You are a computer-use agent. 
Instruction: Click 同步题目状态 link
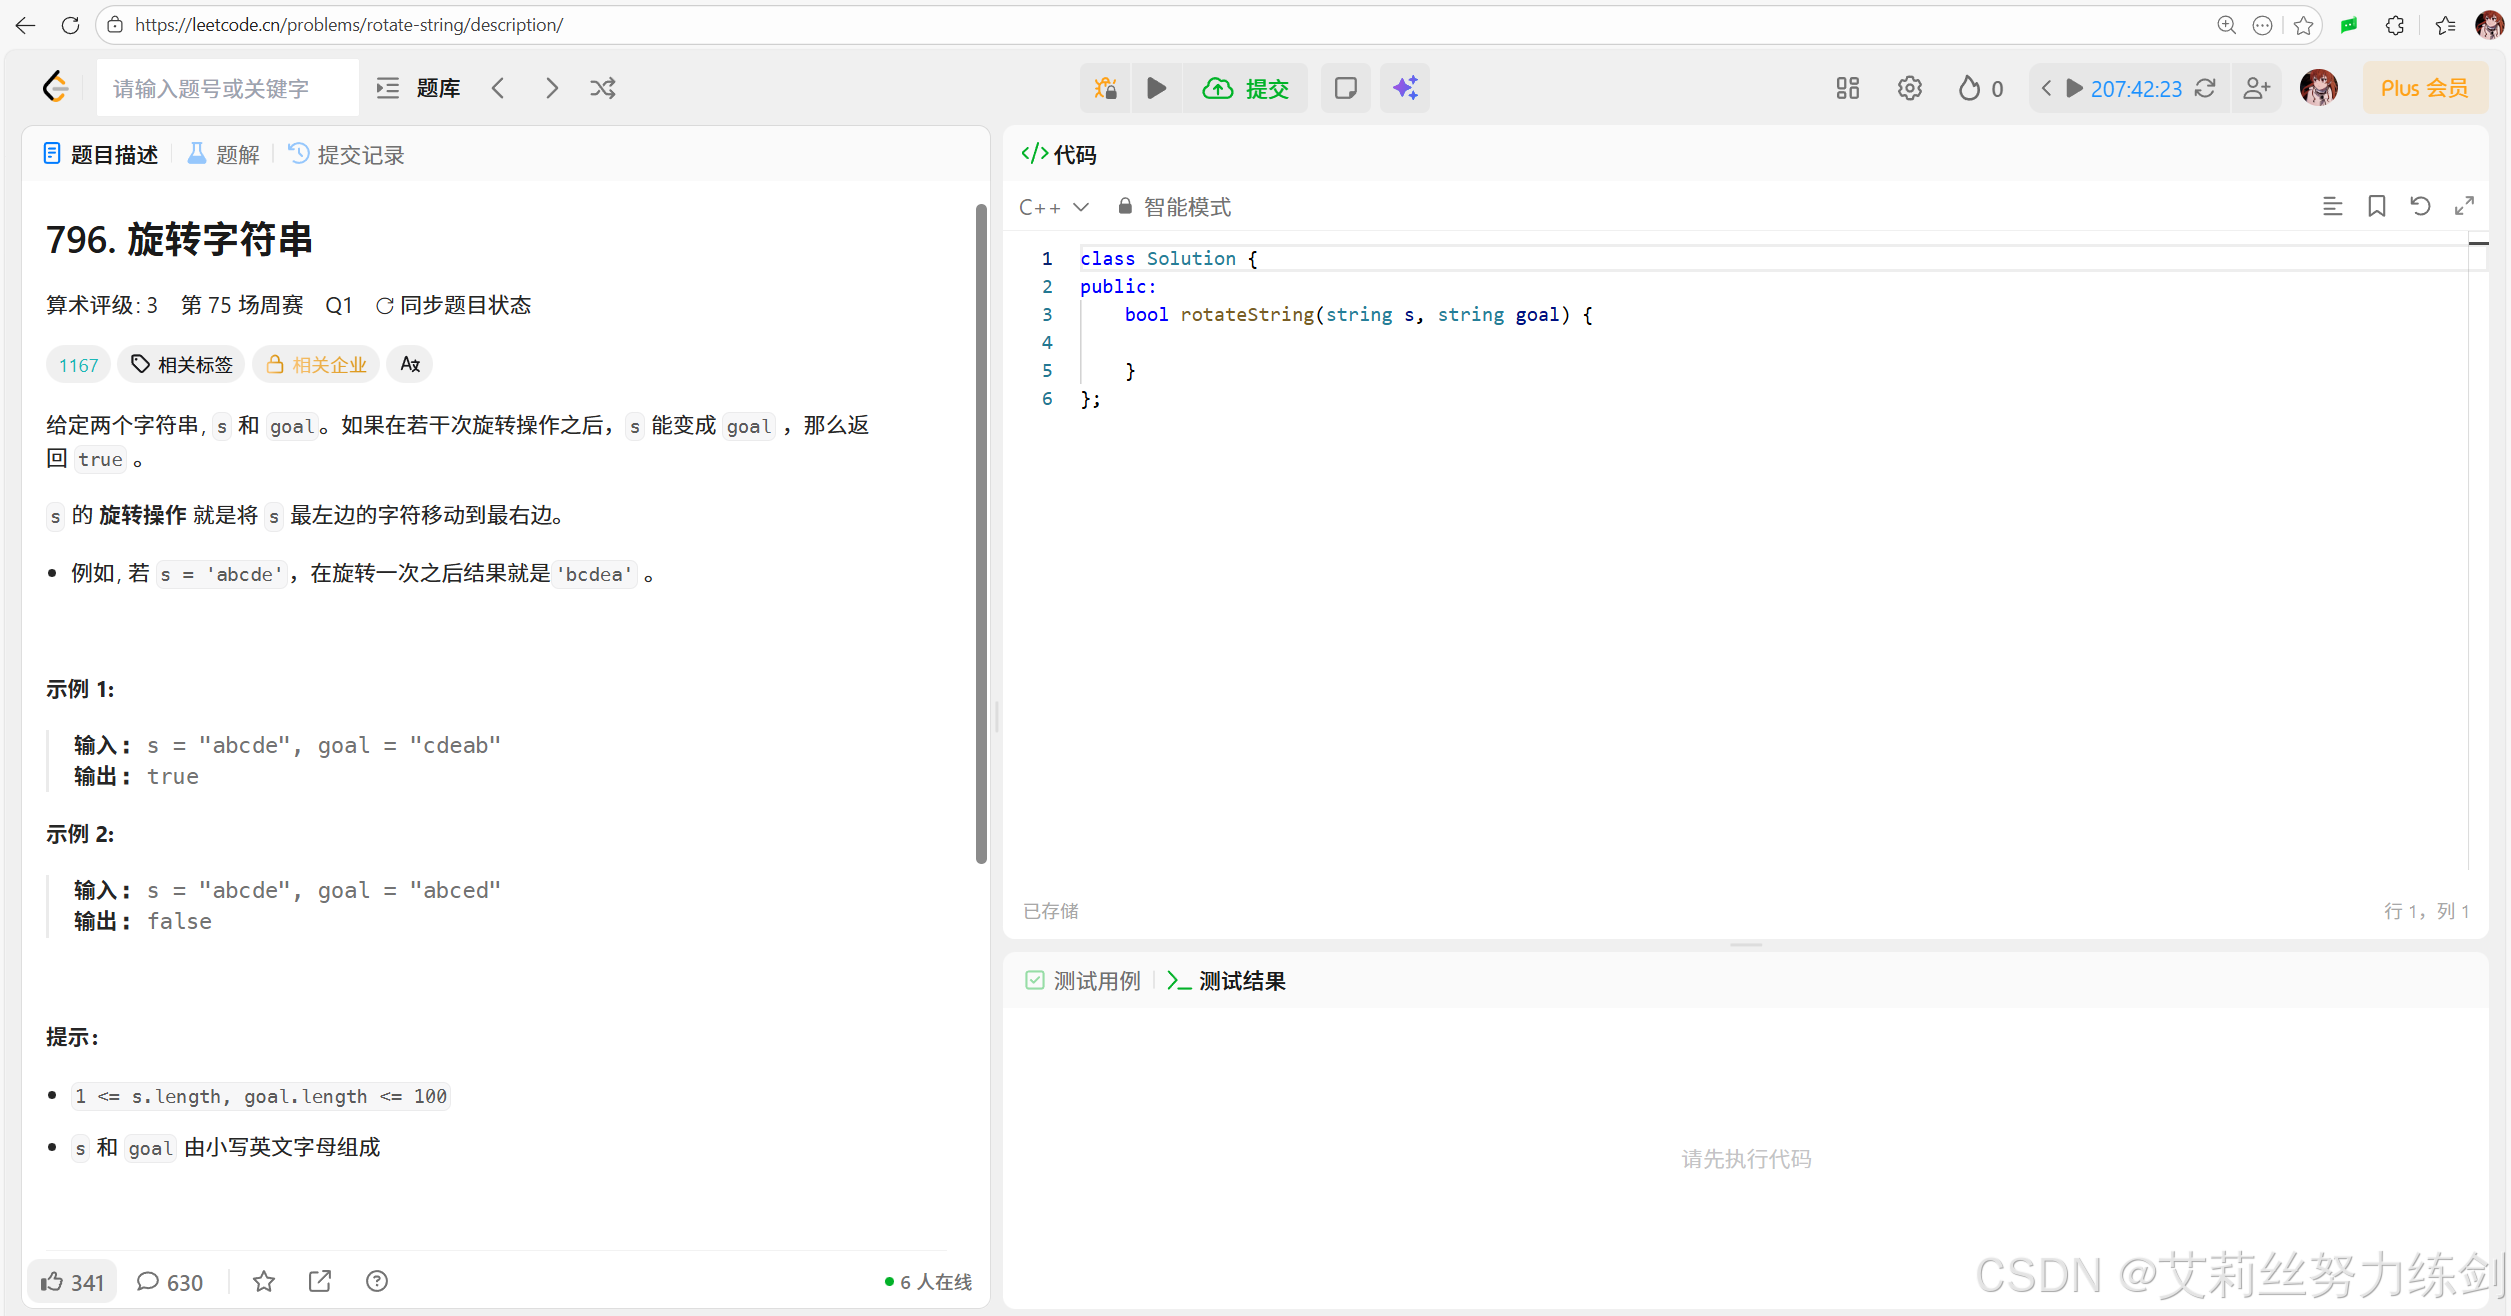(x=454, y=305)
